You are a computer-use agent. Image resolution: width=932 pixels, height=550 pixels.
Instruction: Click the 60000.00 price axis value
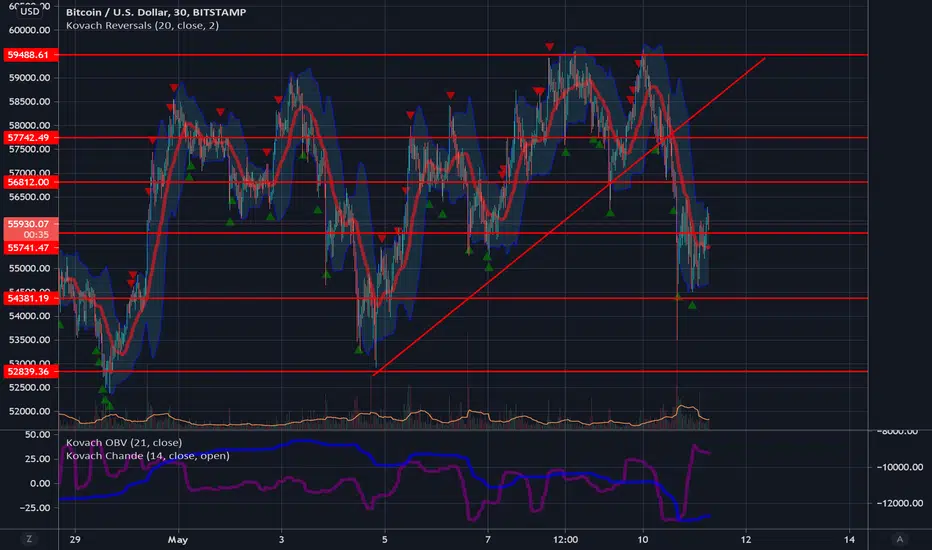(x=29, y=30)
